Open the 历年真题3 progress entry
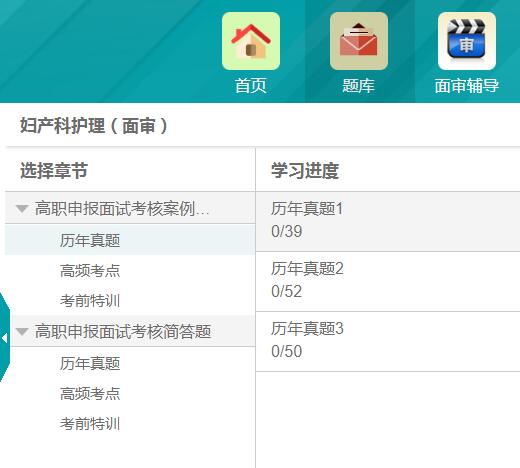 [388, 342]
